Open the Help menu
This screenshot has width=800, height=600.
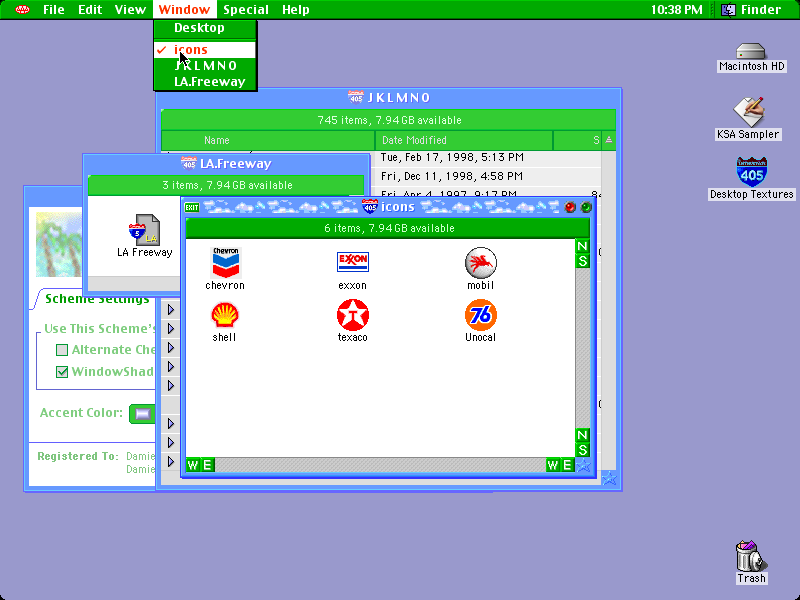click(296, 9)
